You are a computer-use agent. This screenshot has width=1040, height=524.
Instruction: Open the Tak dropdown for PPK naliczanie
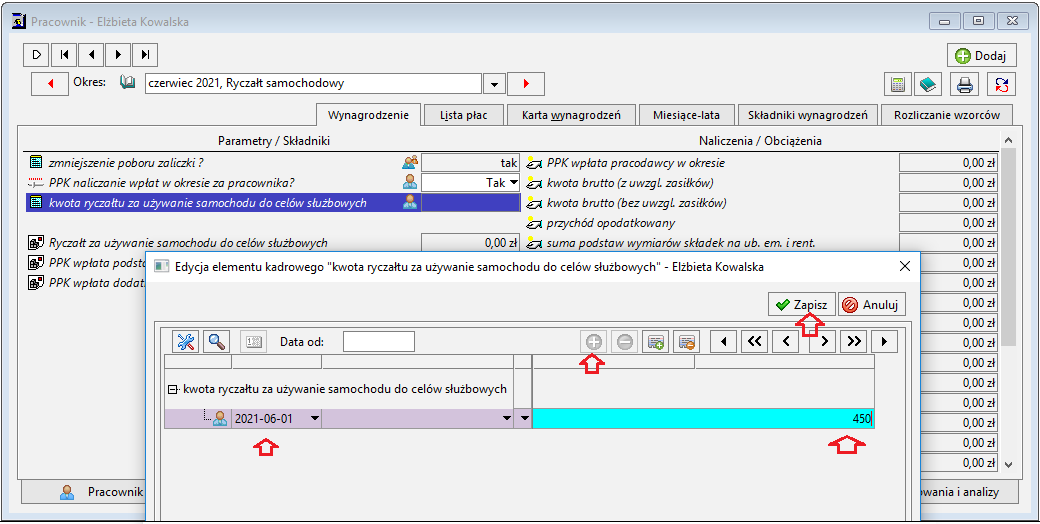[513, 182]
